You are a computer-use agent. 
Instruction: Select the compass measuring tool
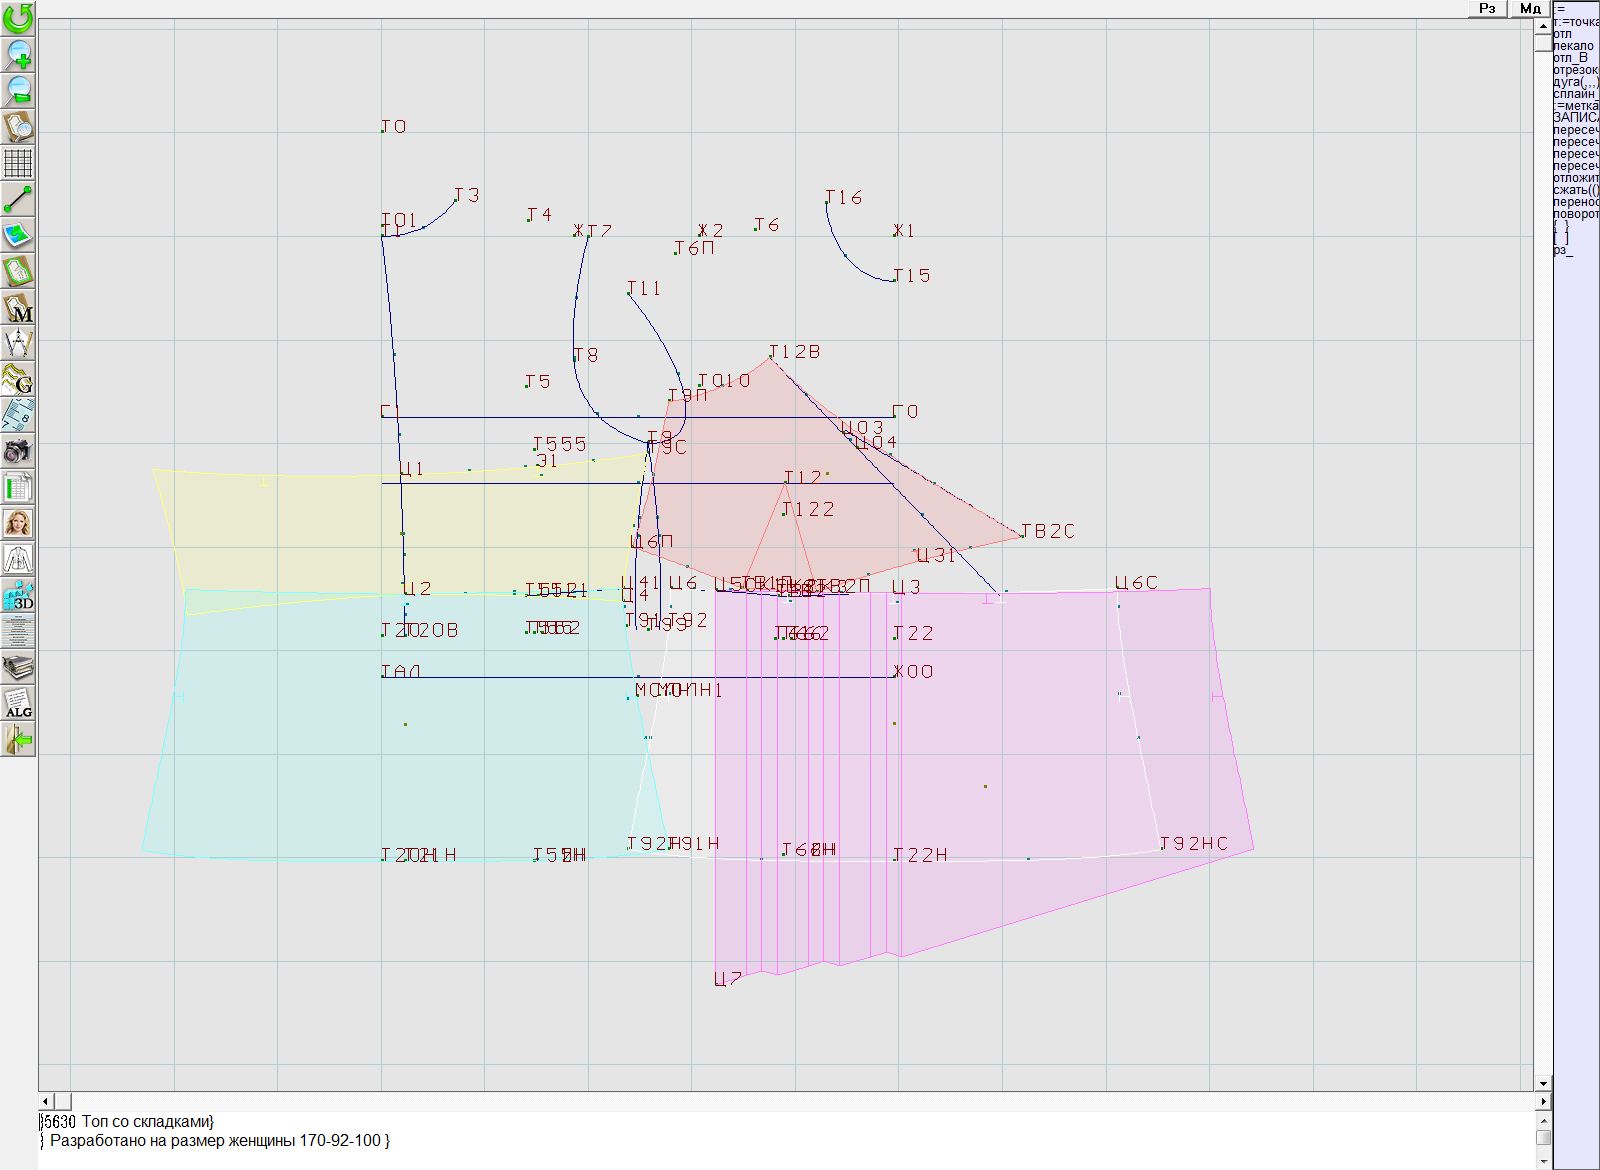[x=18, y=344]
